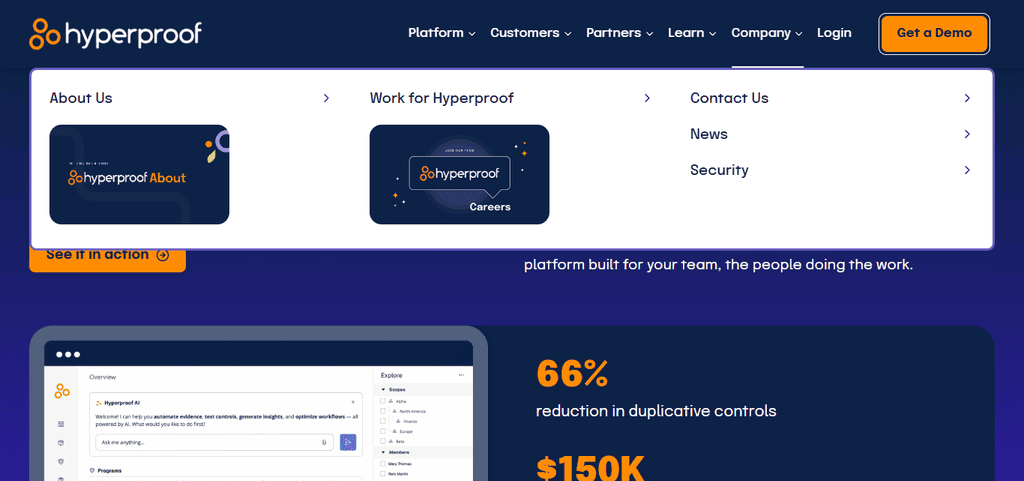This screenshot has height=481, width=1024.
Task: Open the Customers menu
Action: click(531, 33)
